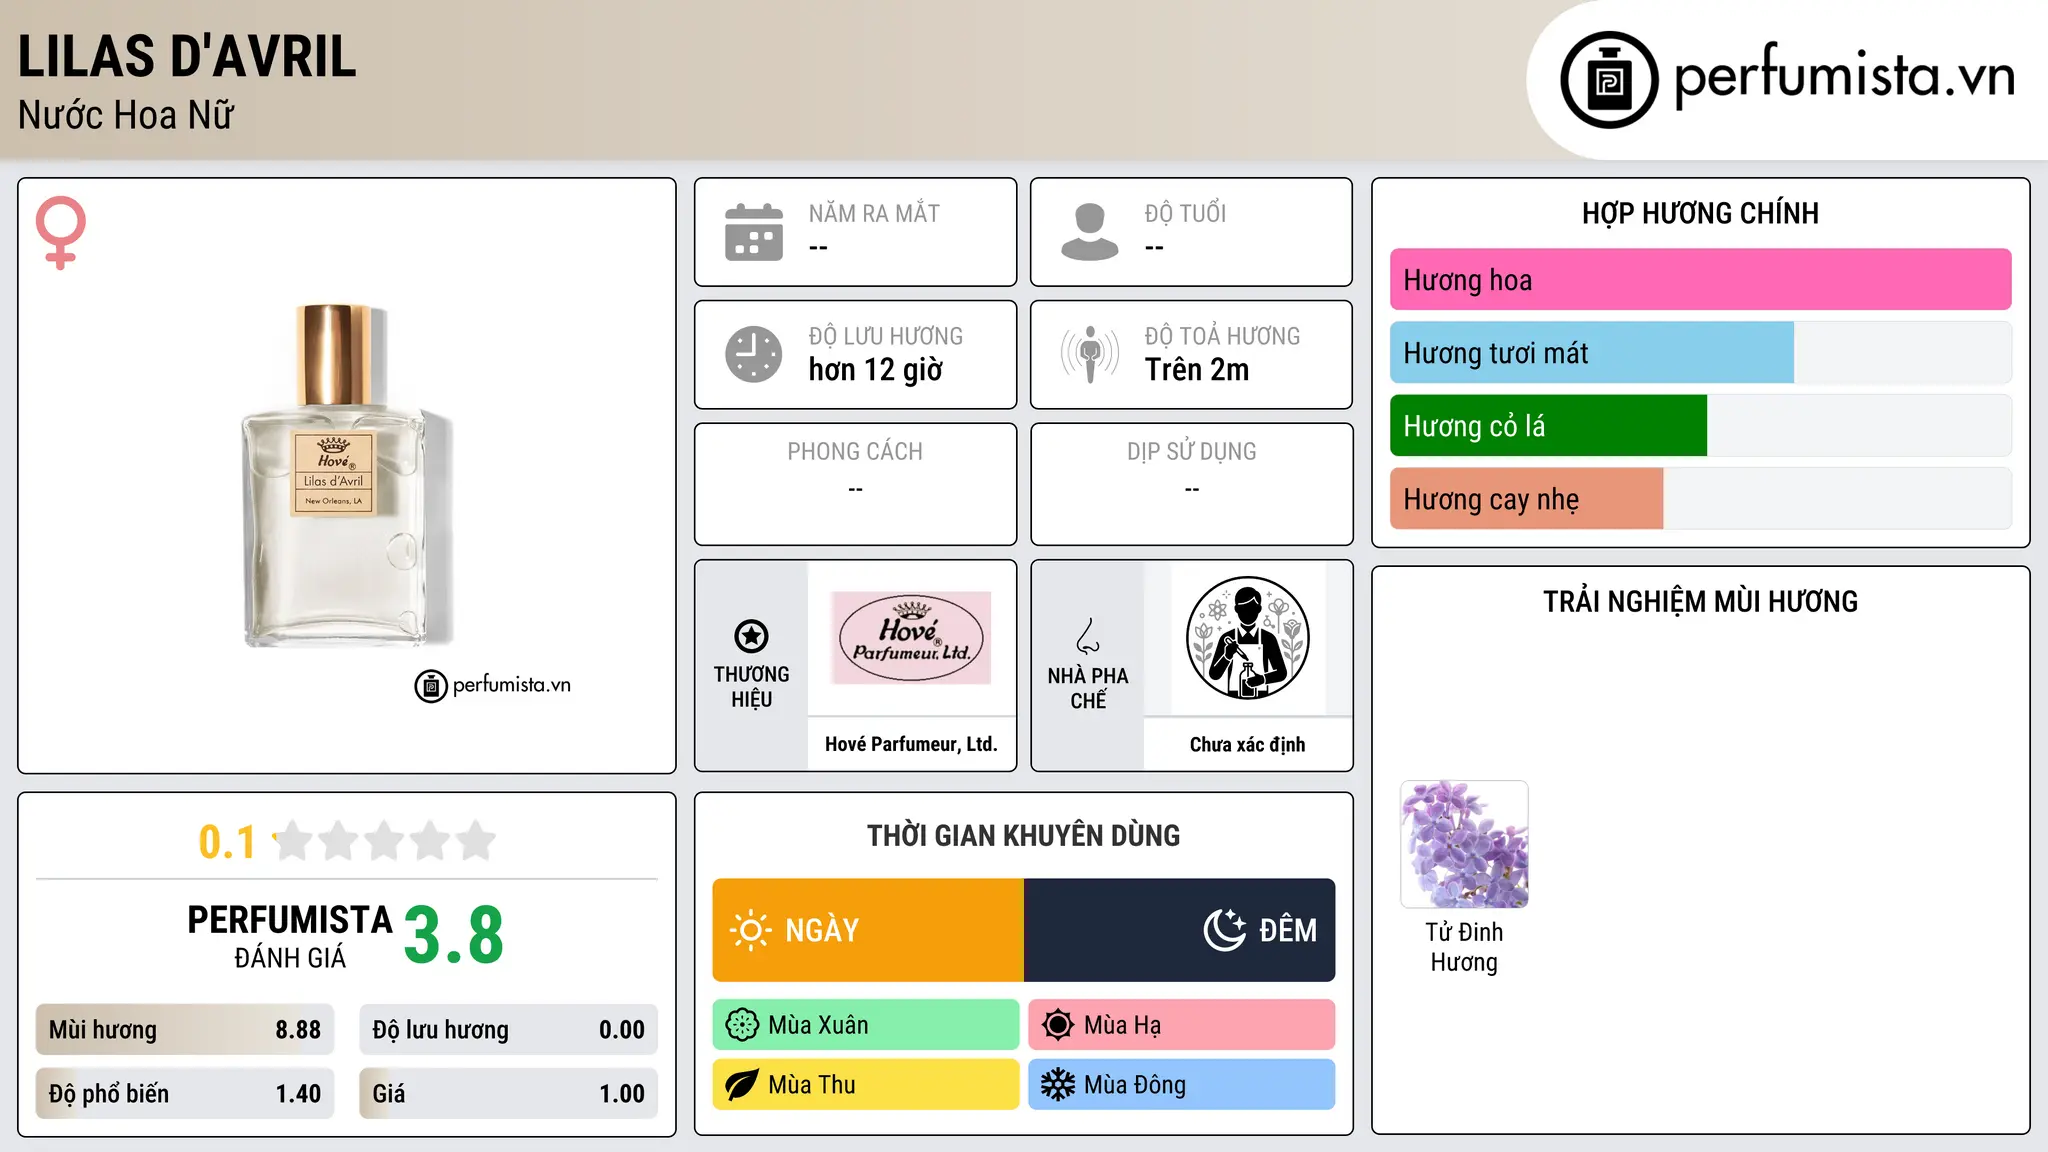
Task: Select the Ngày daytime segment
Action: coord(868,930)
